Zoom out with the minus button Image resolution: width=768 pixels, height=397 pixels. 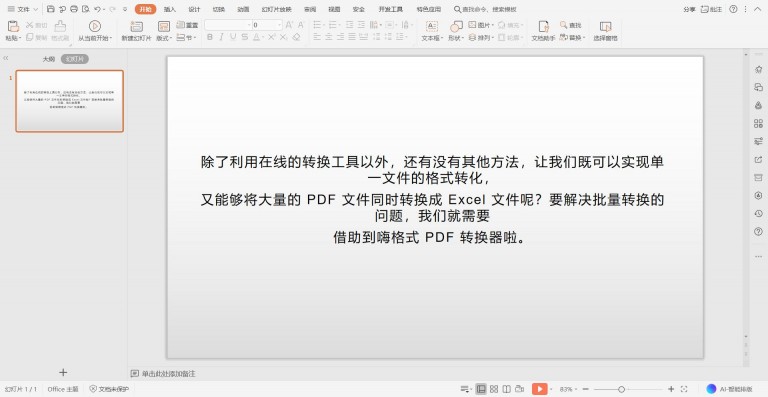[x=585, y=389]
